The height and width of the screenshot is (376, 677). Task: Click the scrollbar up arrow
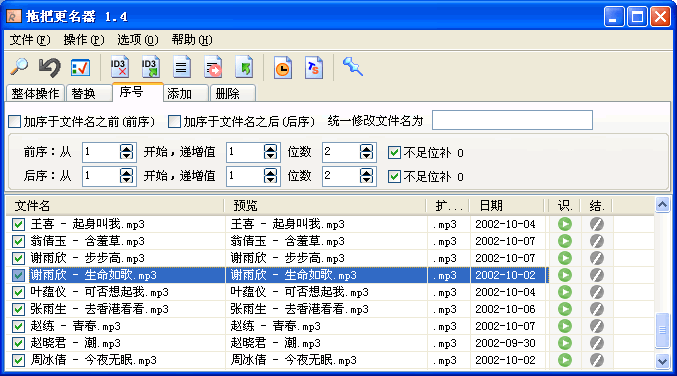pos(662,204)
